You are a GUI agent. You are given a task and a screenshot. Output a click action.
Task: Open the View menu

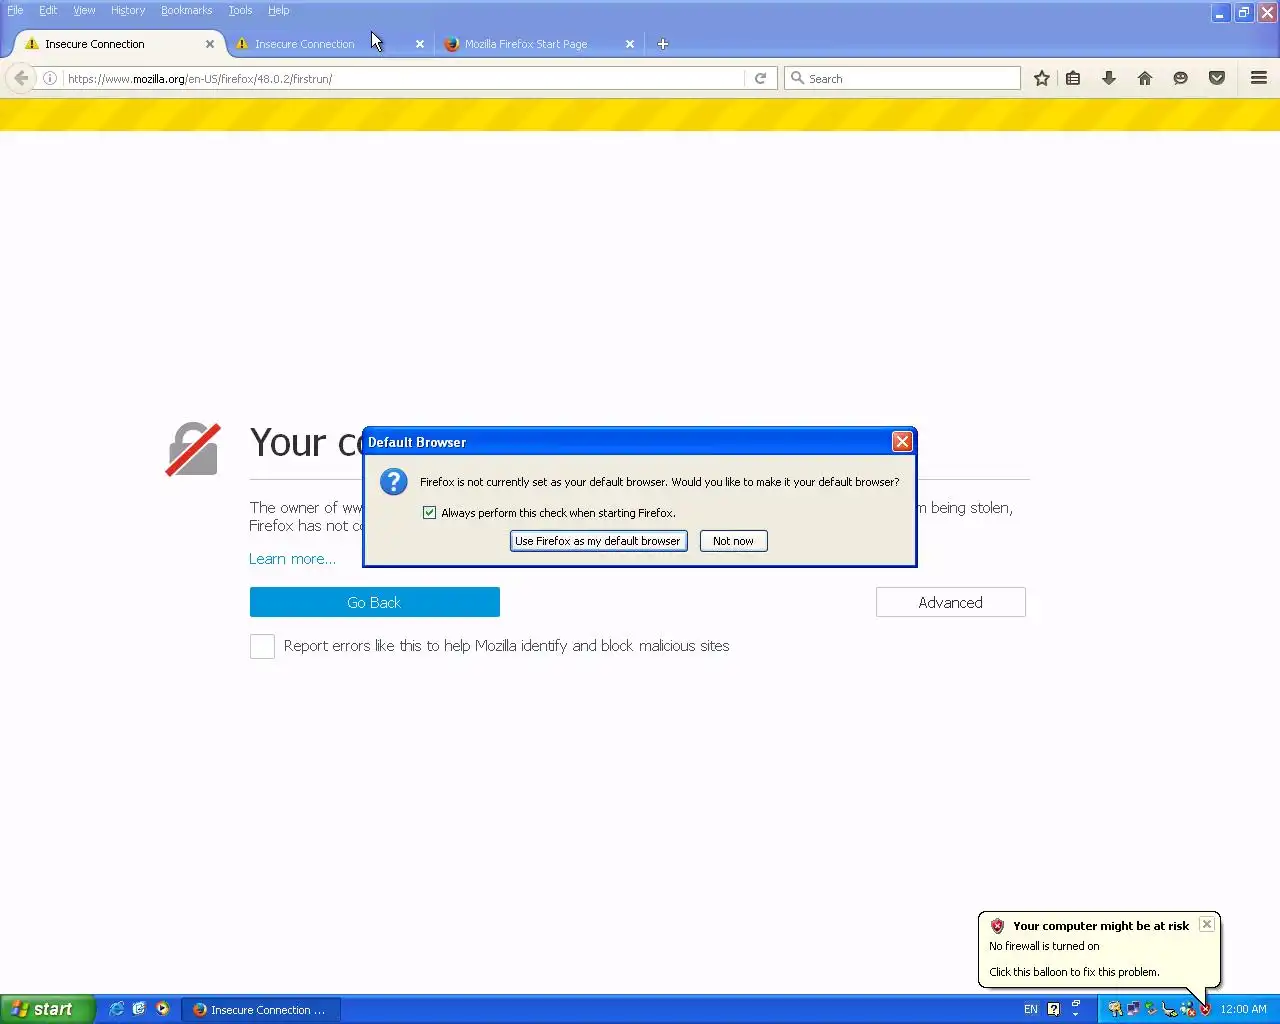pos(84,10)
